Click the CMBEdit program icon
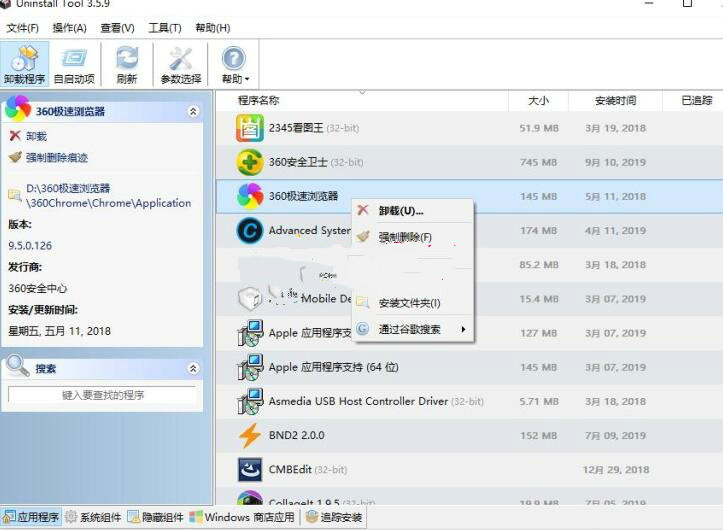723x530 pixels. 249,470
